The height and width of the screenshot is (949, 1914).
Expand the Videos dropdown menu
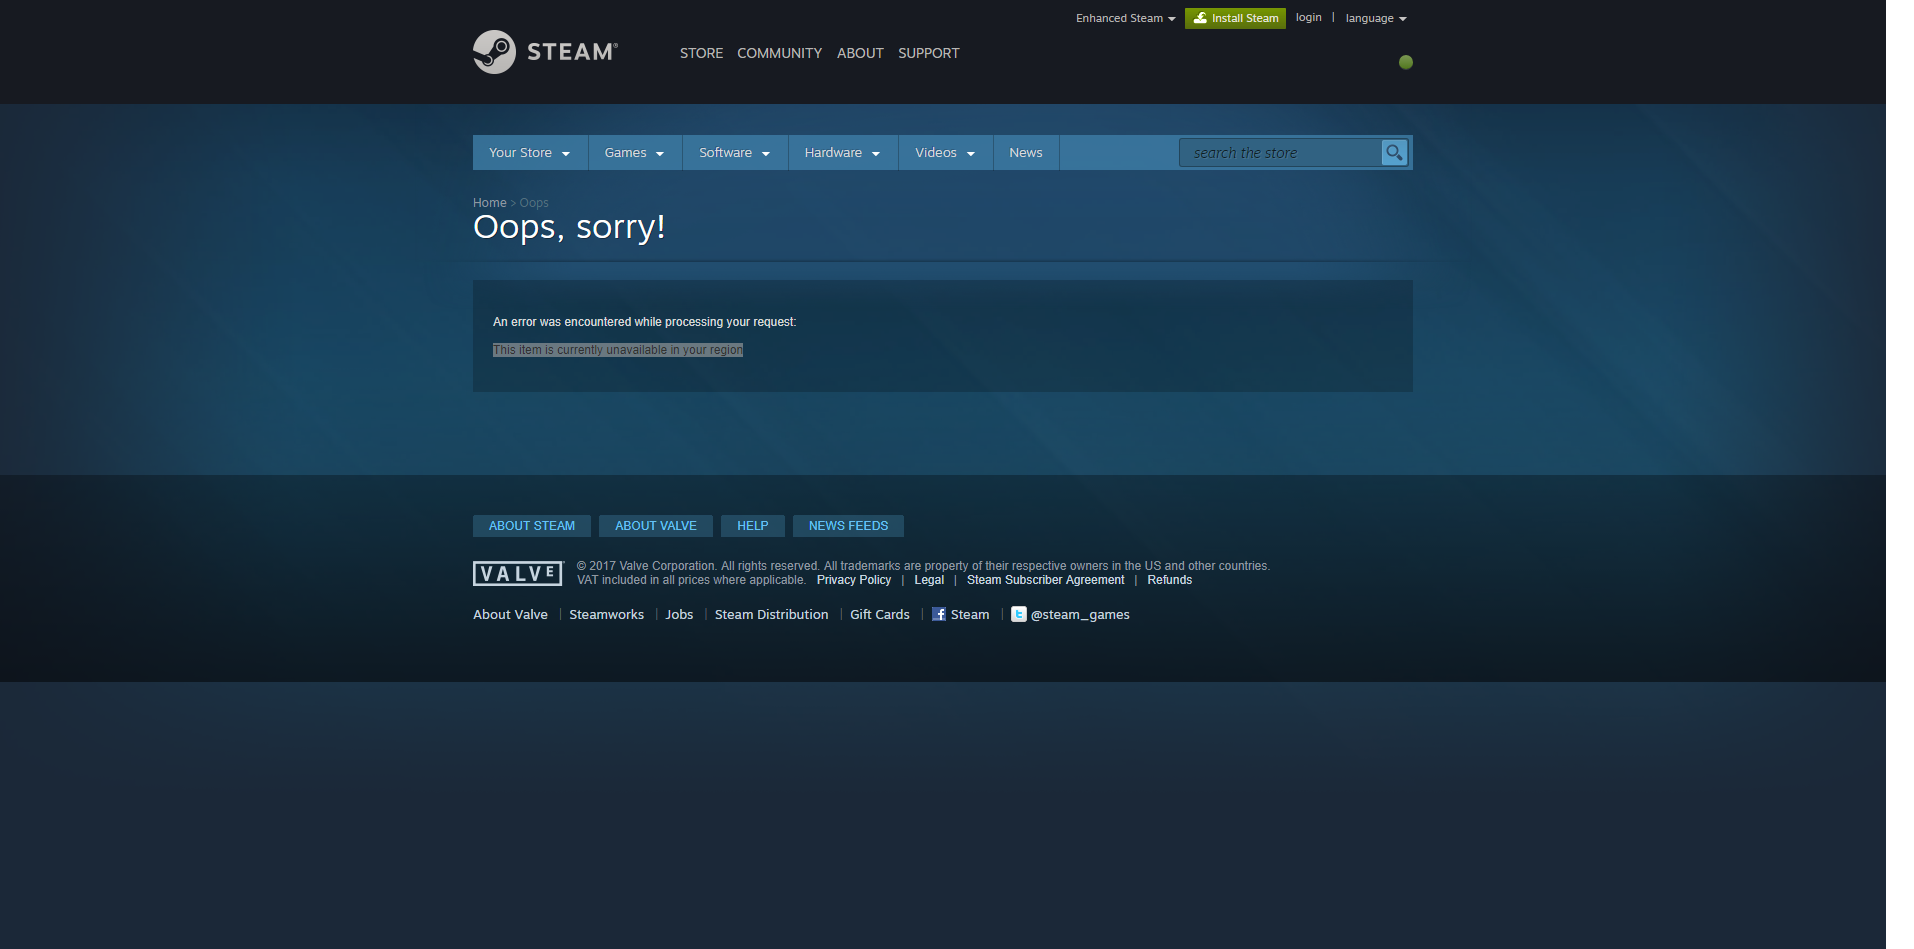point(945,152)
